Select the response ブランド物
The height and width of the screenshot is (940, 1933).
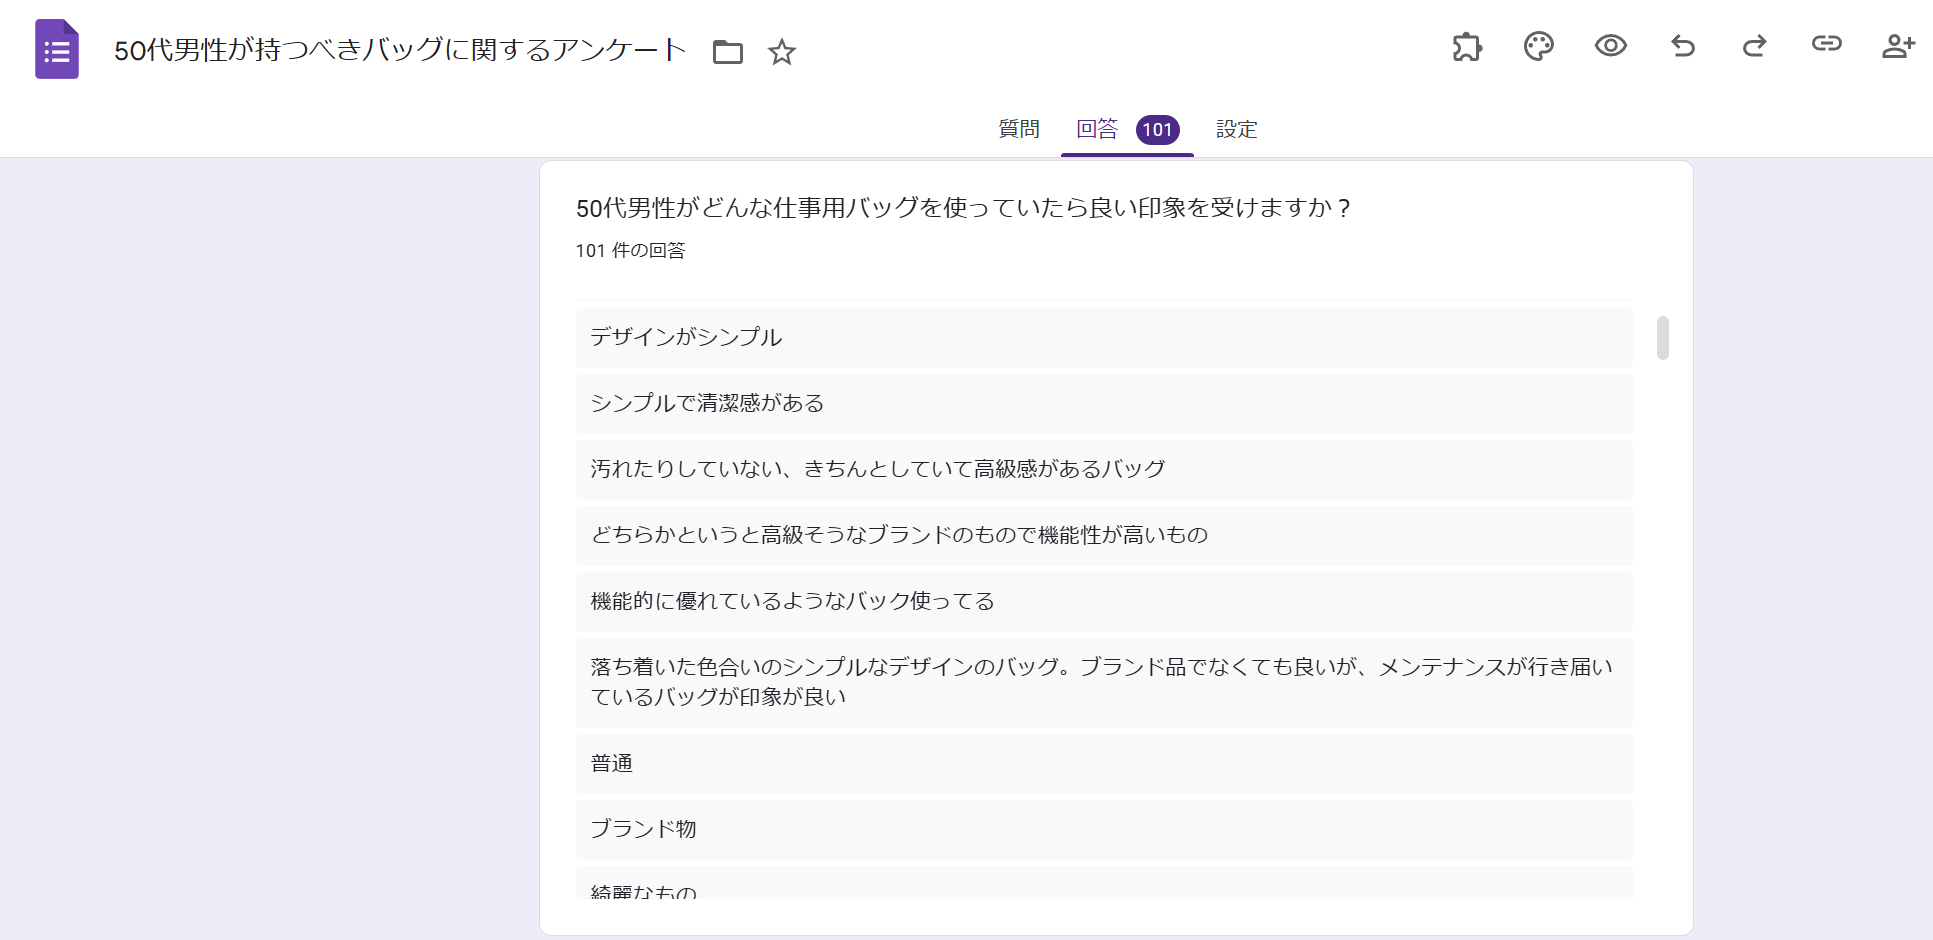tap(1104, 830)
